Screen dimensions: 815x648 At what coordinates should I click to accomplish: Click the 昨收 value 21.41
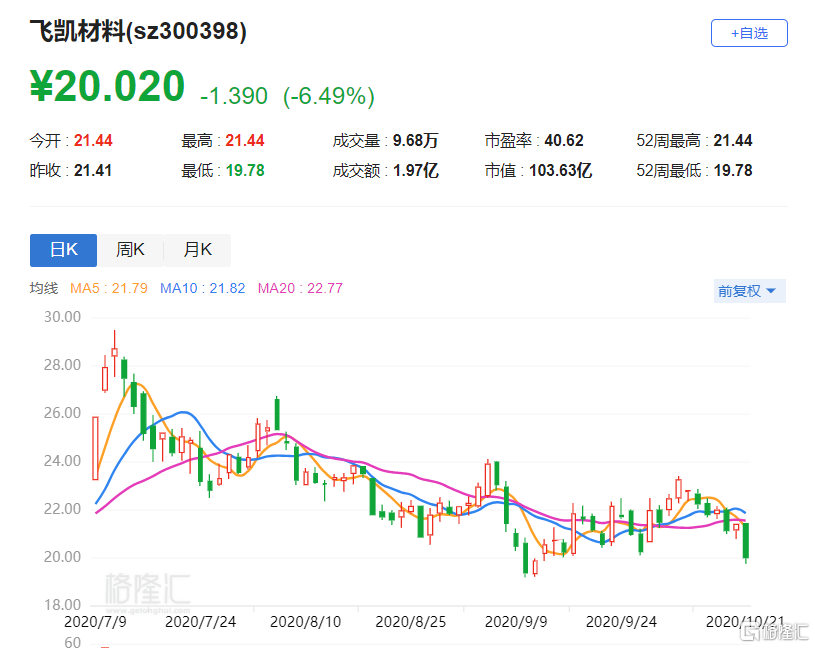click(93, 170)
